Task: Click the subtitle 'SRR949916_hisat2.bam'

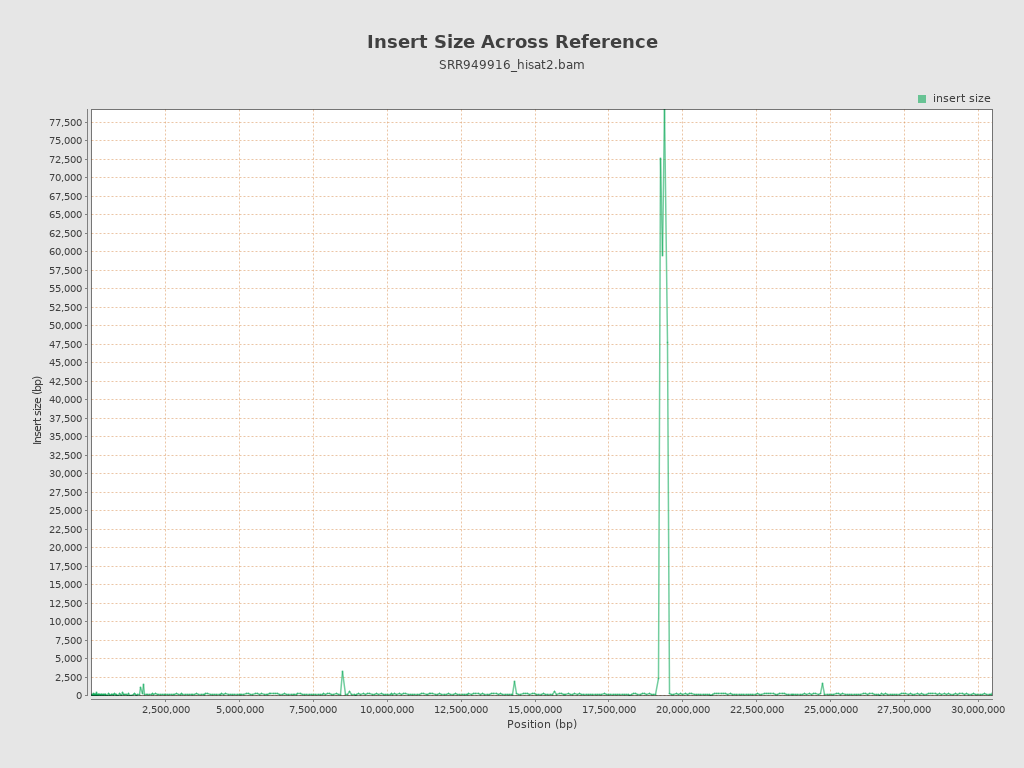Action: pyautogui.click(x=511, y=65)
